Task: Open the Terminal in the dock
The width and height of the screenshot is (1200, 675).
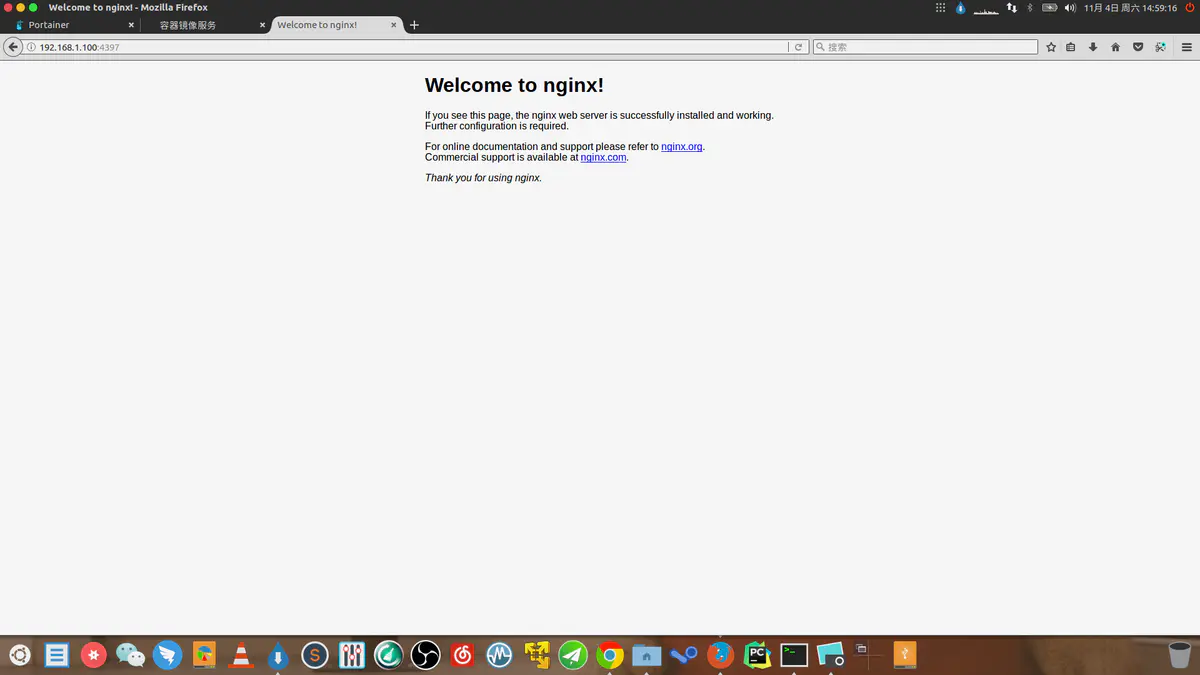Action: (794, 655)
